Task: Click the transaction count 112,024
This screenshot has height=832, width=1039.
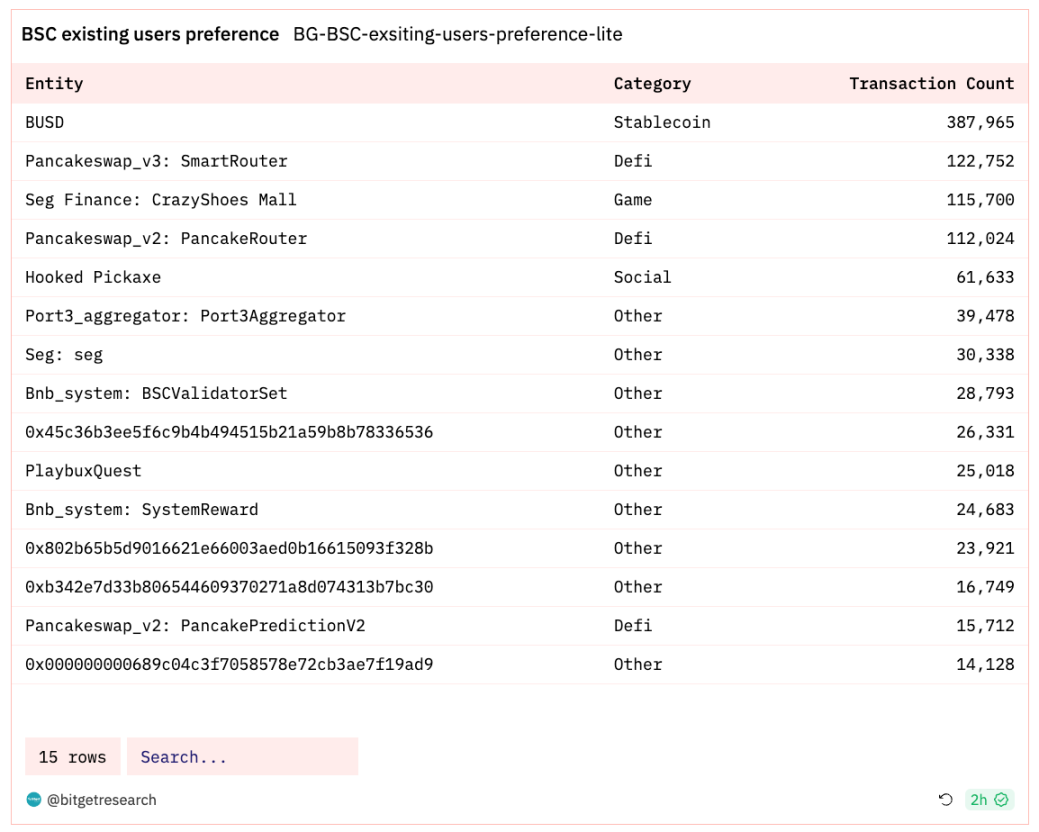Action: [980, 238]
